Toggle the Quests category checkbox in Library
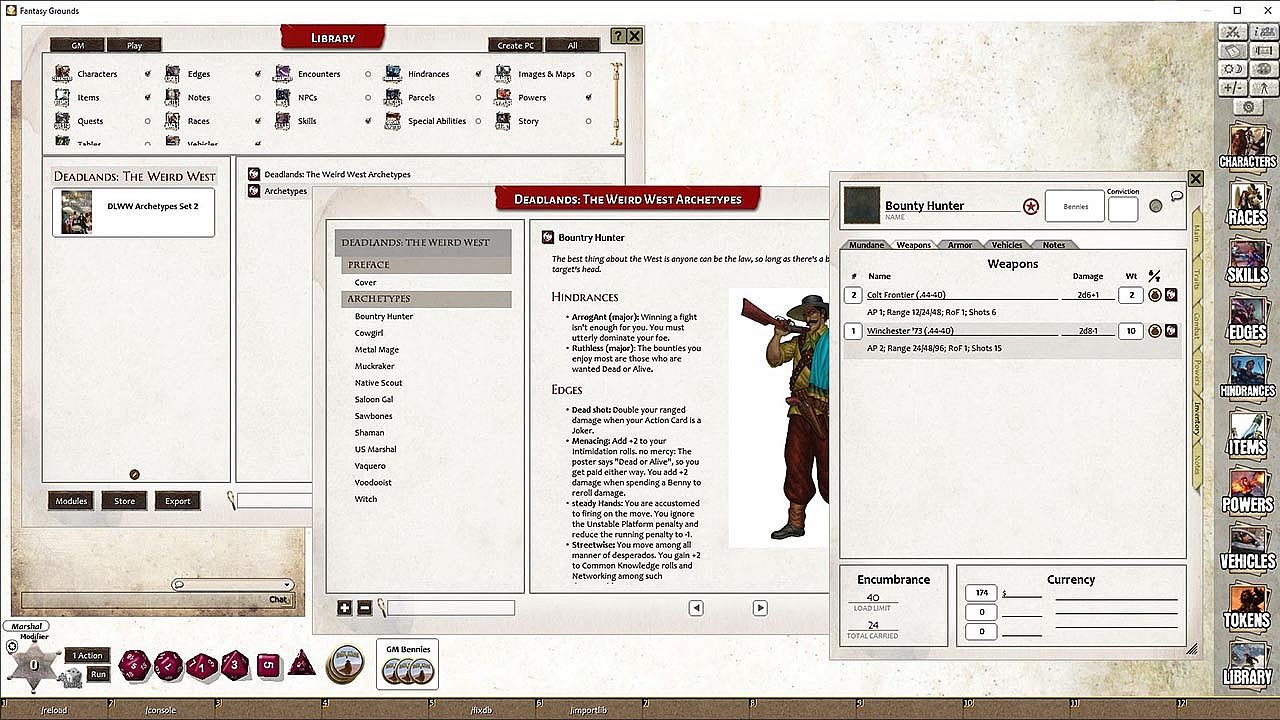 (x=148, y=121)
